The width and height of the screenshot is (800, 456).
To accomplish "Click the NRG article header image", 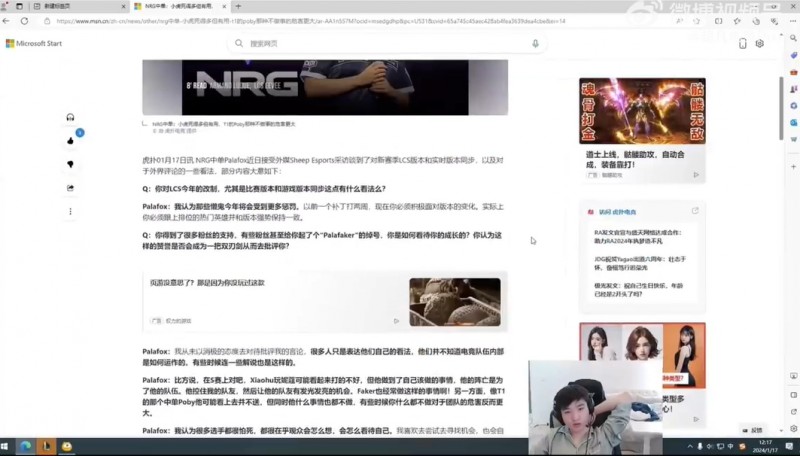I will 325,87.
